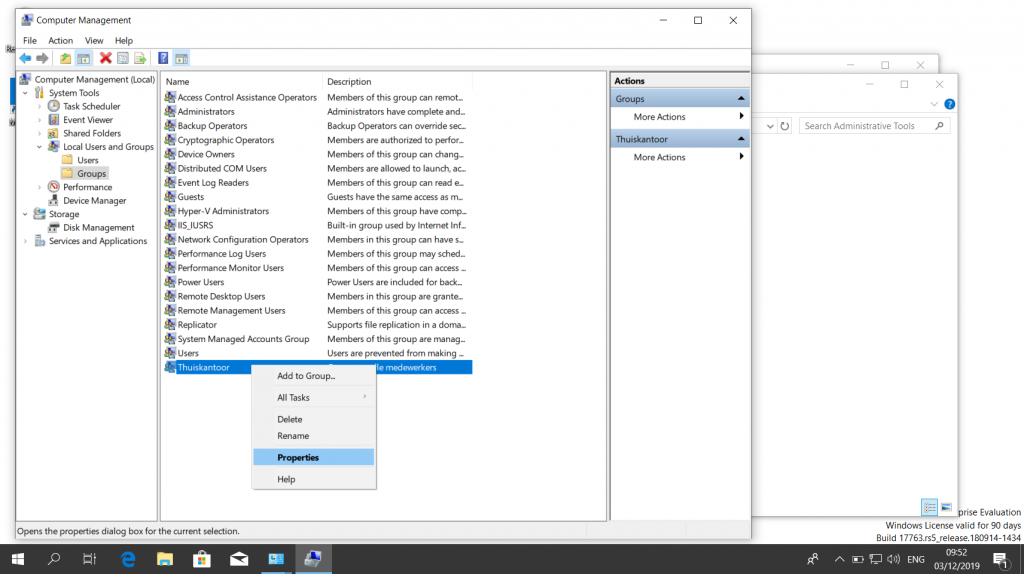Toggle Show/Hide Action Pane toolbar icon

[182, 58]
